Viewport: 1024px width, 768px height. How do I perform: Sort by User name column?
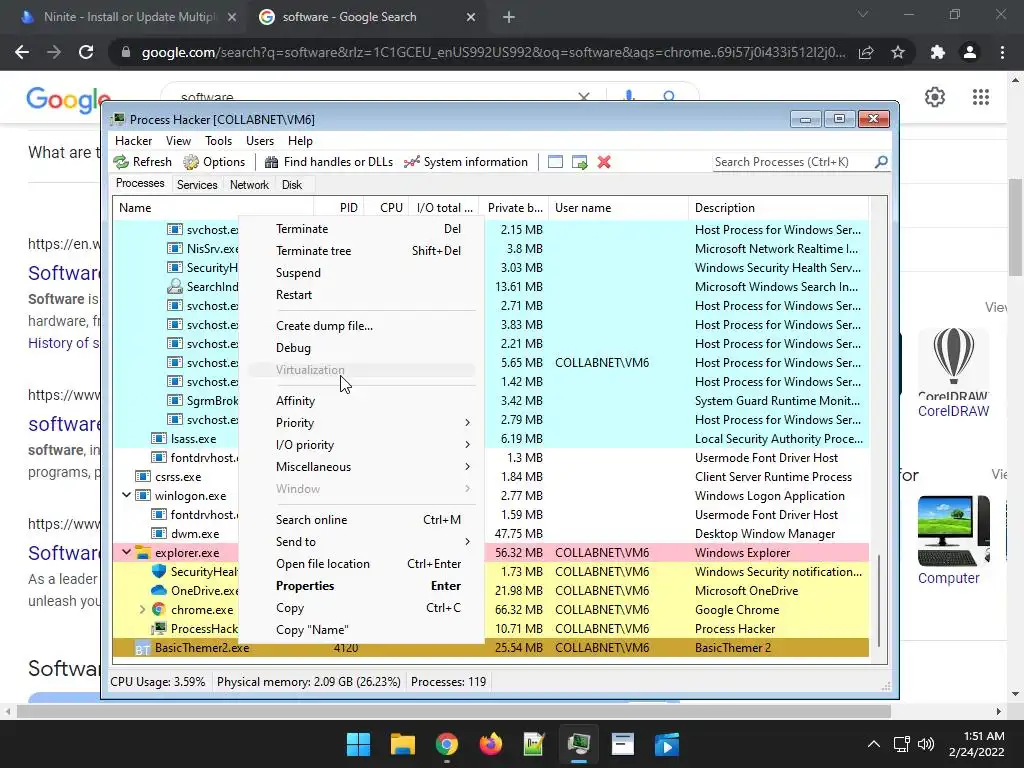[618, 208]
